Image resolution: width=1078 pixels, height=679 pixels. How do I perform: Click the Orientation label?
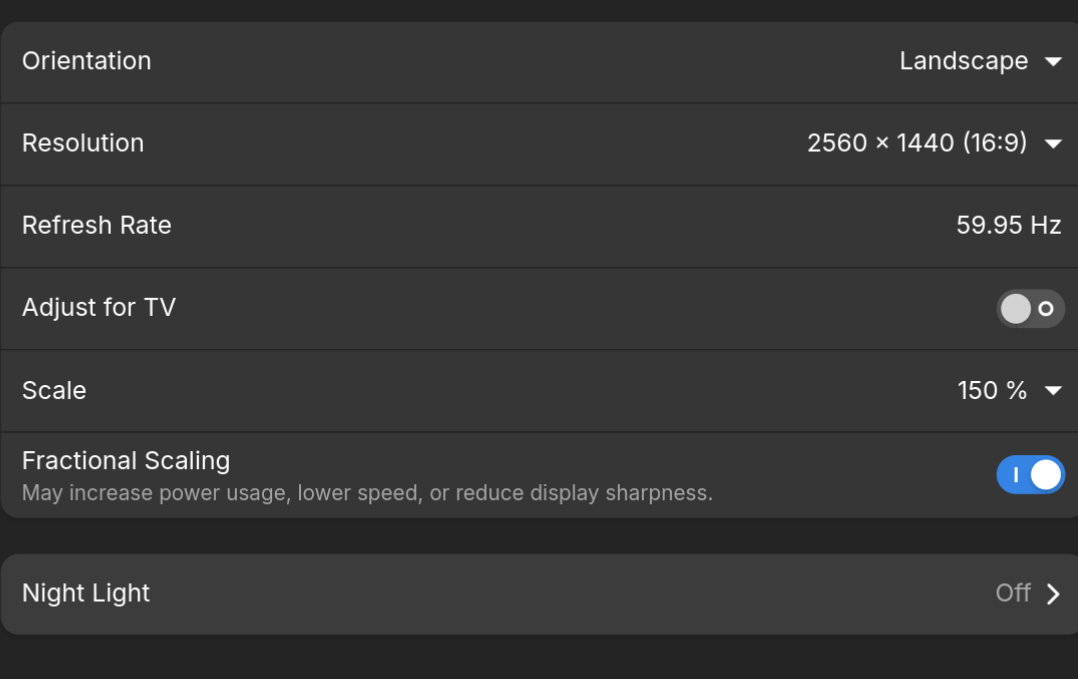point(87,61)
